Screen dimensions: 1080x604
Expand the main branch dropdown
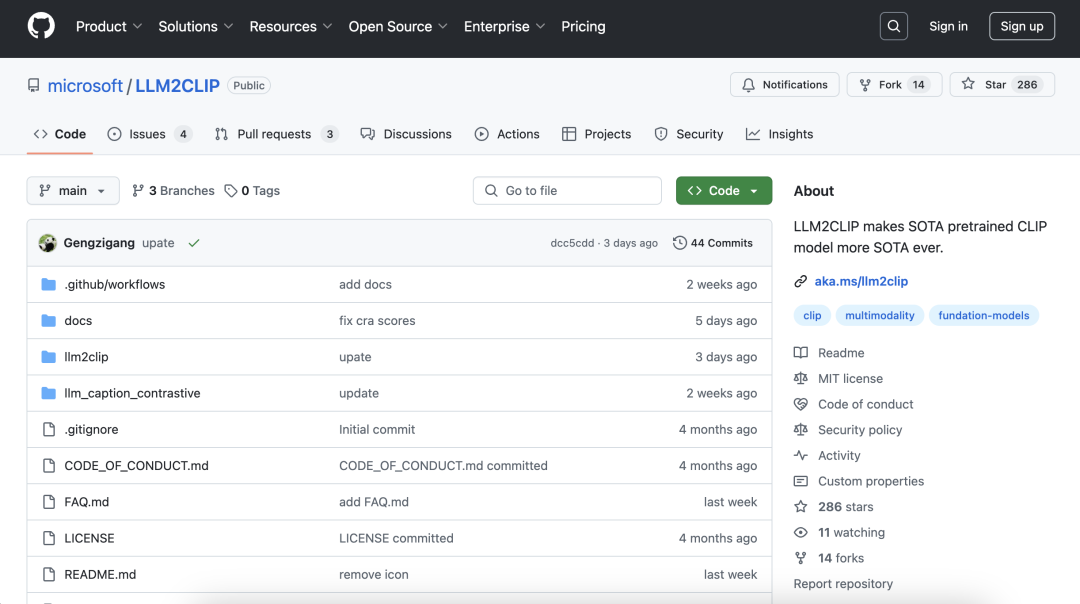(x=73, y=191)
